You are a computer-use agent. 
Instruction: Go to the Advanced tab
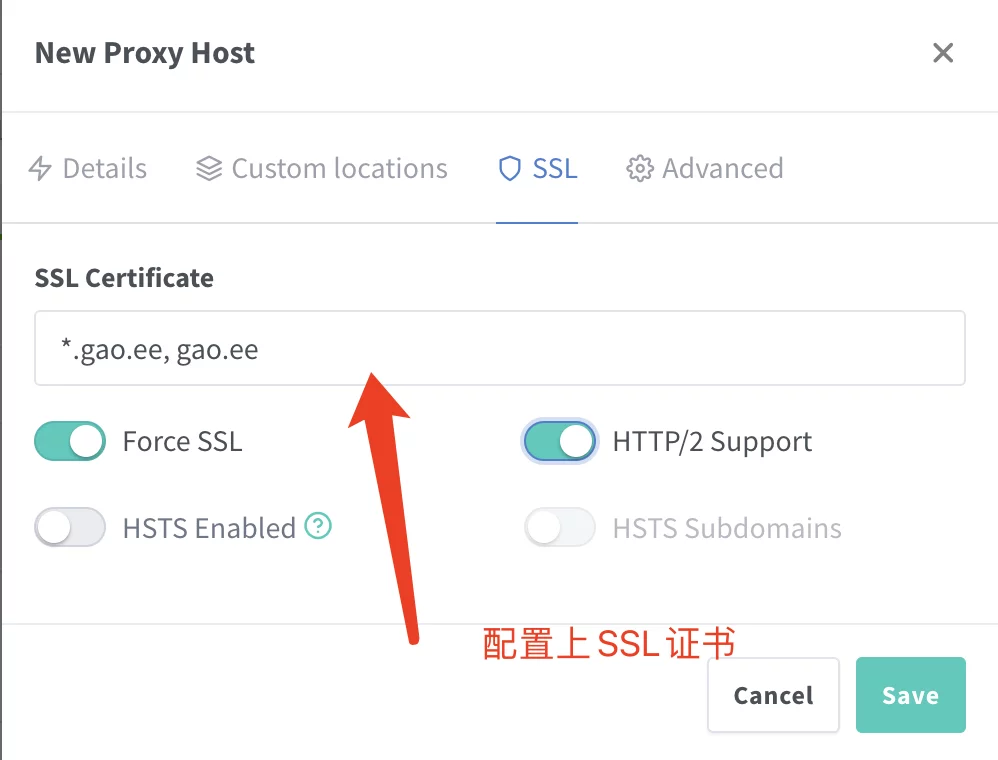(x=722, y=169)
